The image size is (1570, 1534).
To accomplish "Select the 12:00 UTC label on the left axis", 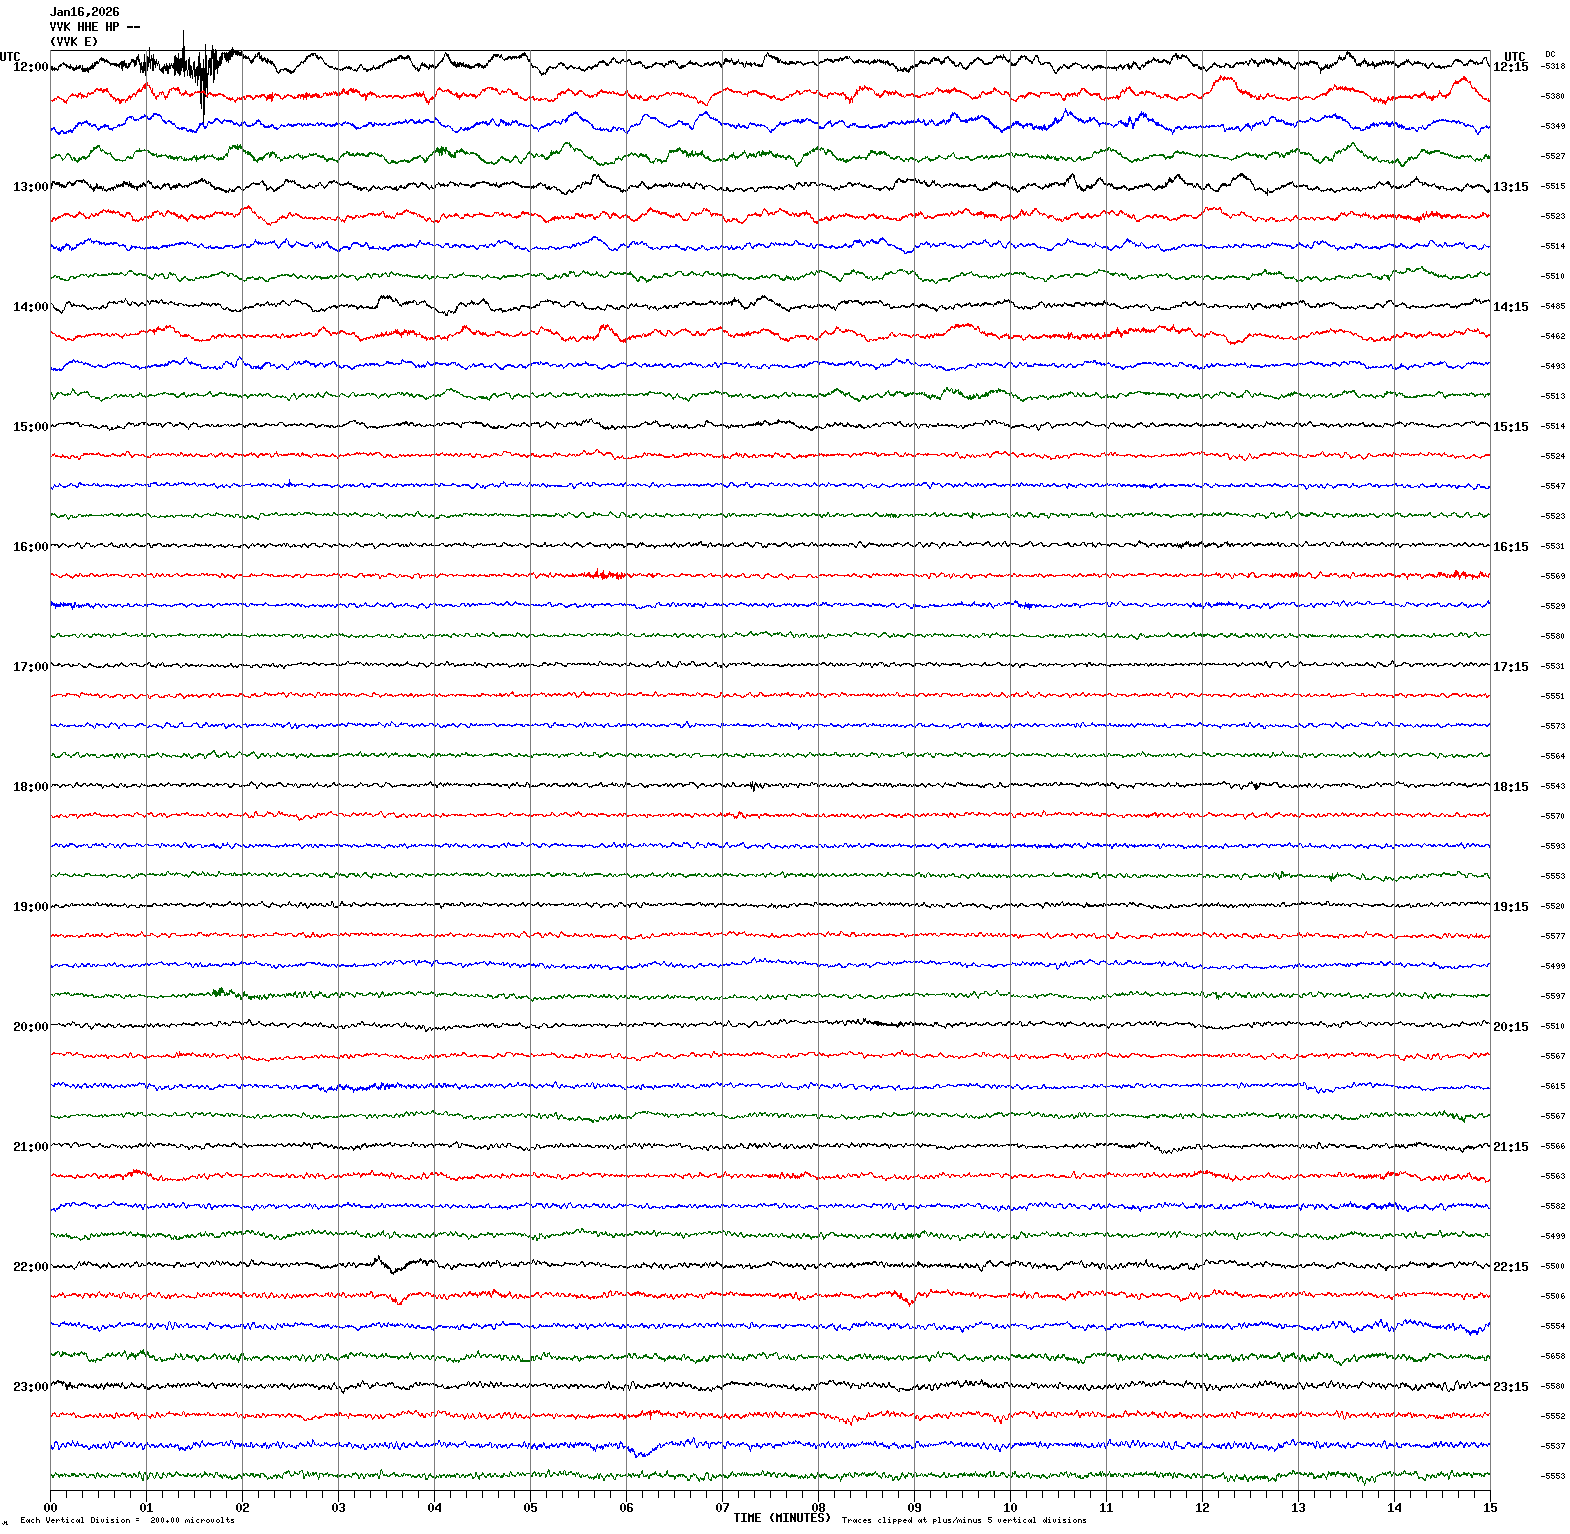I will tap(30, 67).
